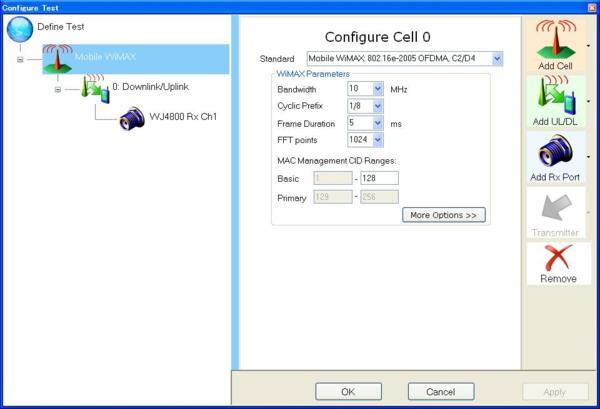The width and height of the screenshot is (600, 409).
Task: Click the Configure Cell 0 heading
Action: (378, 37)
